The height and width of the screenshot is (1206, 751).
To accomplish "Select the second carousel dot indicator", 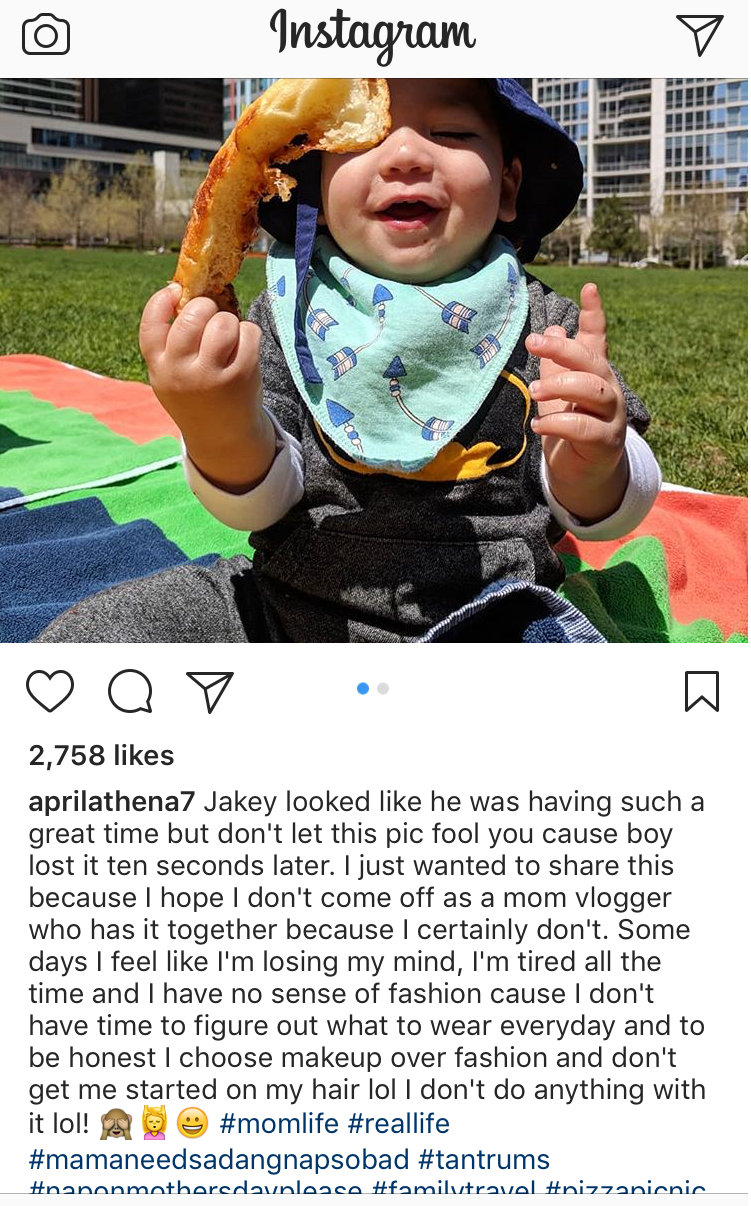I will (383, 688).
